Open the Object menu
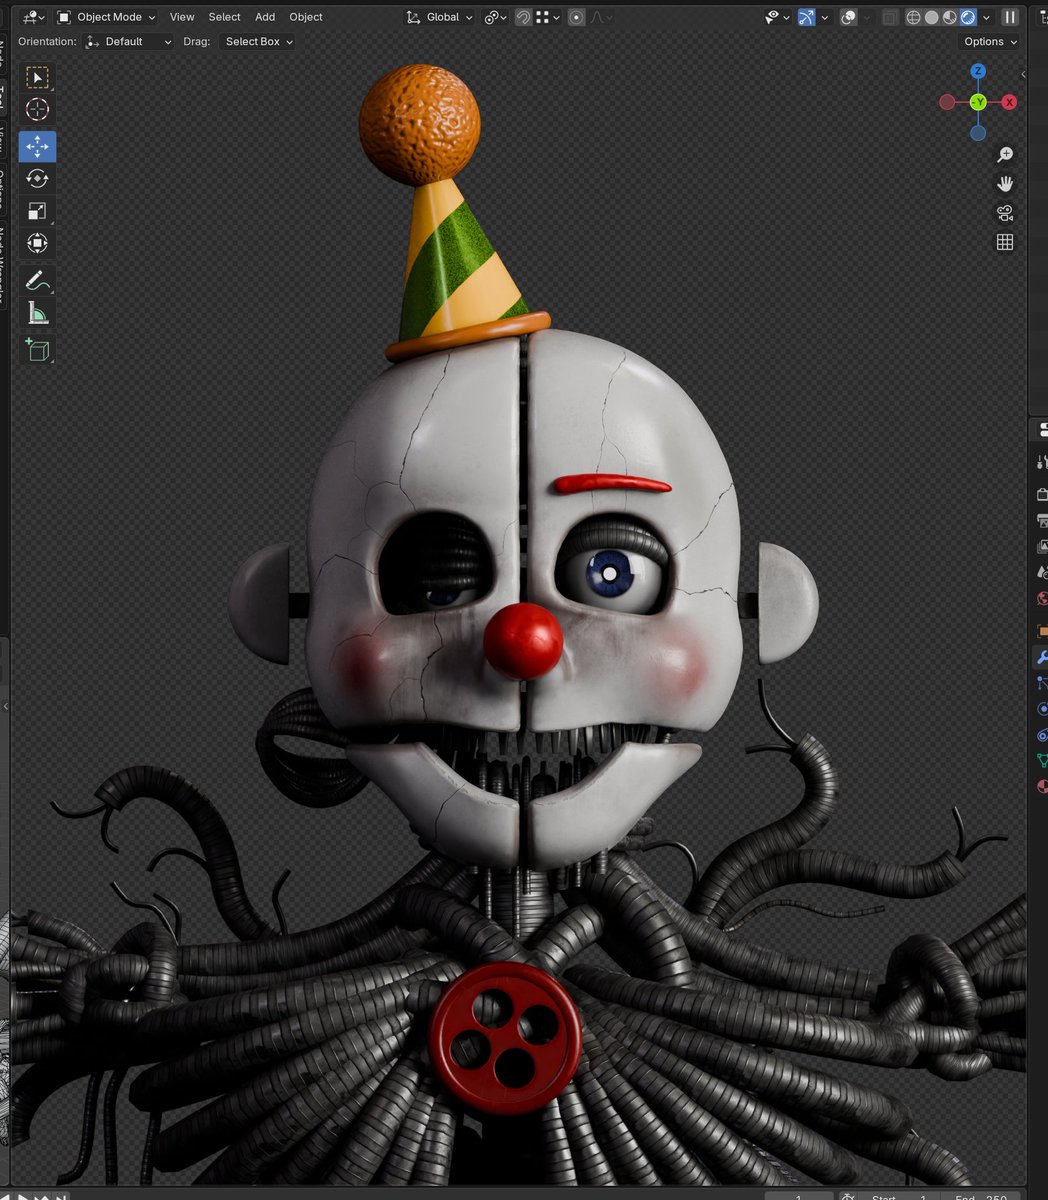The image size is (1048, 1200). point(306,17)
